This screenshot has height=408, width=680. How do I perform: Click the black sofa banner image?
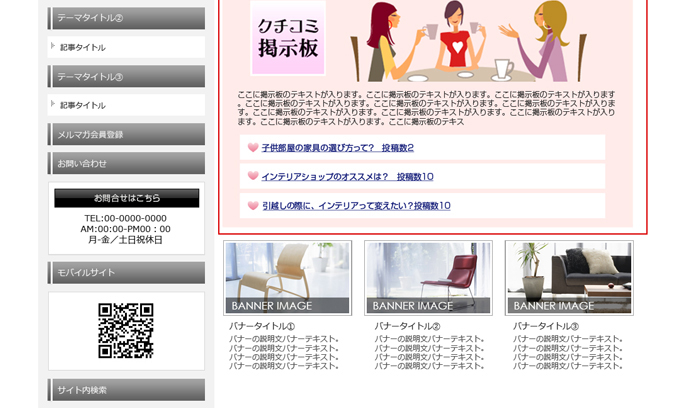(568, 278)
